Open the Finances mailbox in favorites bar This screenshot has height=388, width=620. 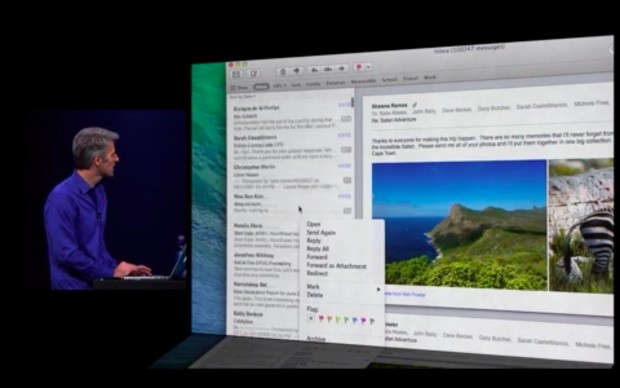(336, 83)
